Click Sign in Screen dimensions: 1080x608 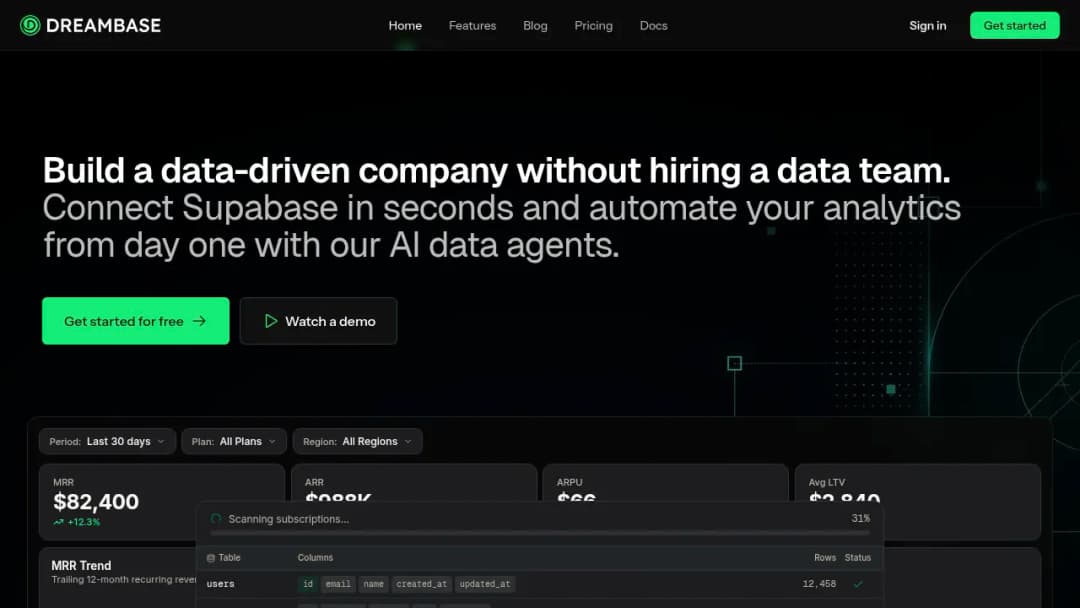click(928, 25)
